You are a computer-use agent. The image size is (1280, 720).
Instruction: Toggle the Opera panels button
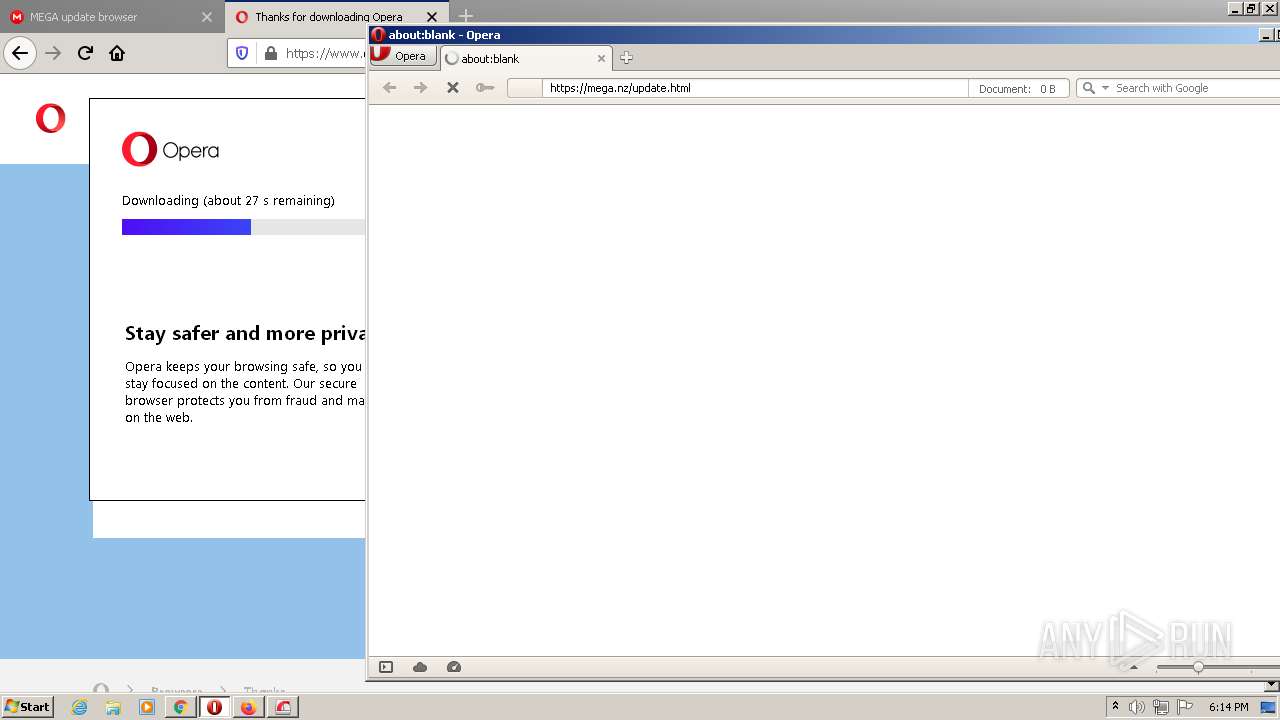point(386,667)
